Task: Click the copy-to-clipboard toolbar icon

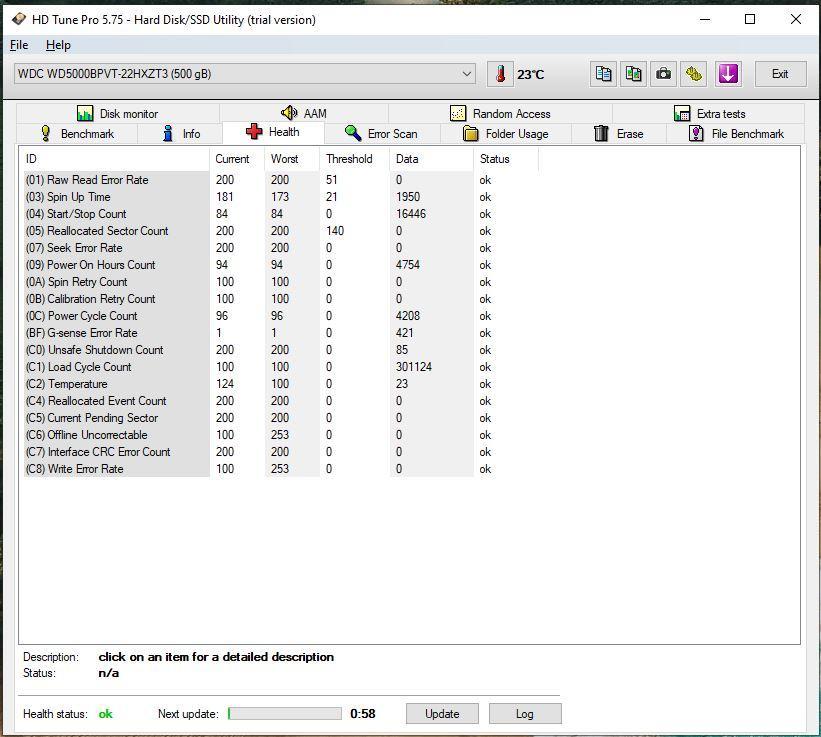Action: pyautogui.click(x=603, y=74)
